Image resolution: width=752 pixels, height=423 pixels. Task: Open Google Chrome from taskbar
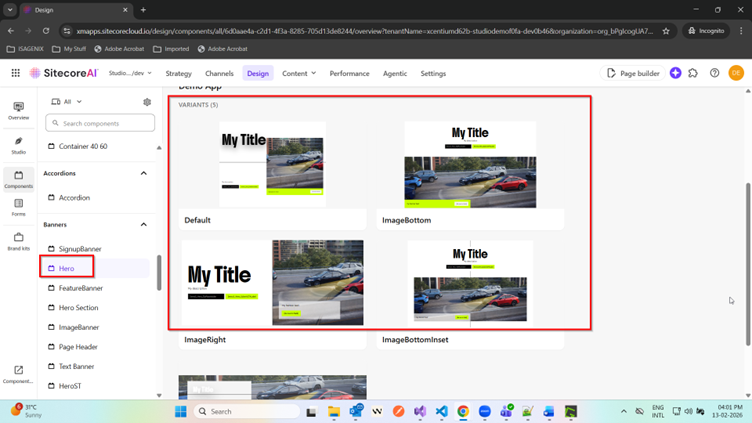(463, 411)
